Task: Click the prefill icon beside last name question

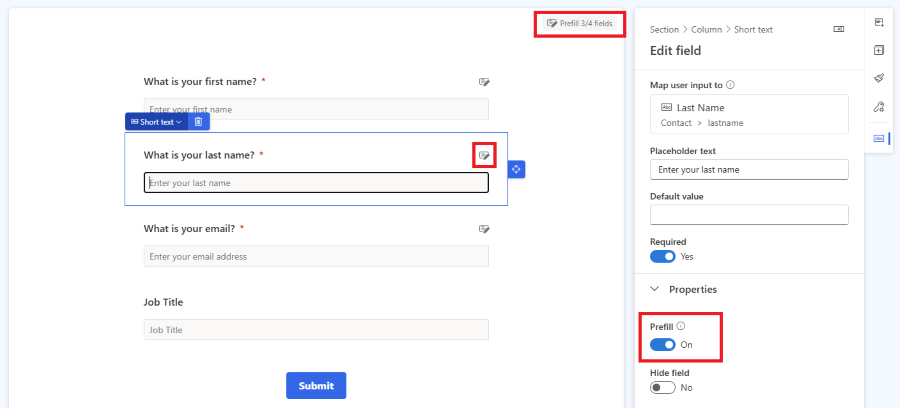Action: point(484,155)
